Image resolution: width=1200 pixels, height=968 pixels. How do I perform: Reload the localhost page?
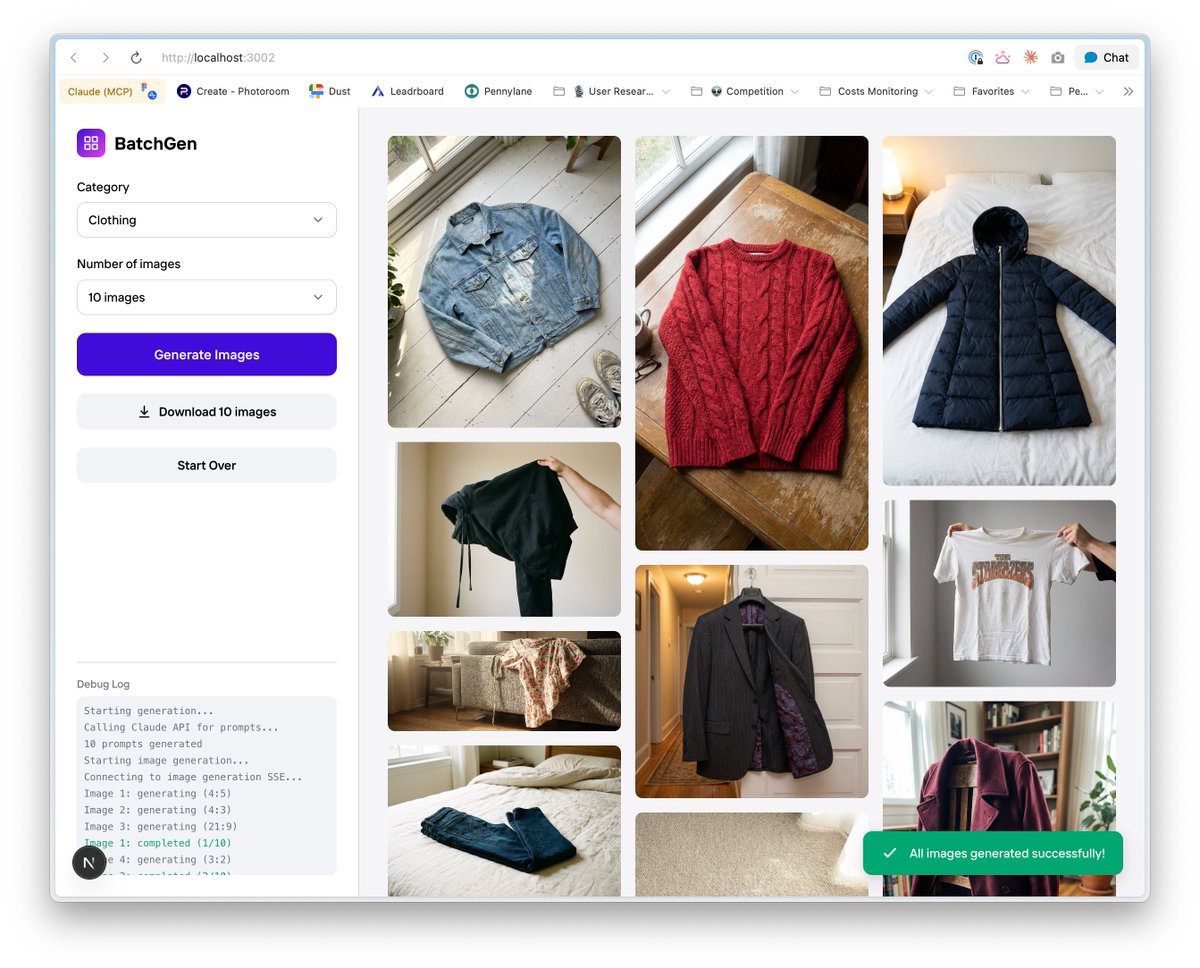pyautogui.click(x=136, y=58)
